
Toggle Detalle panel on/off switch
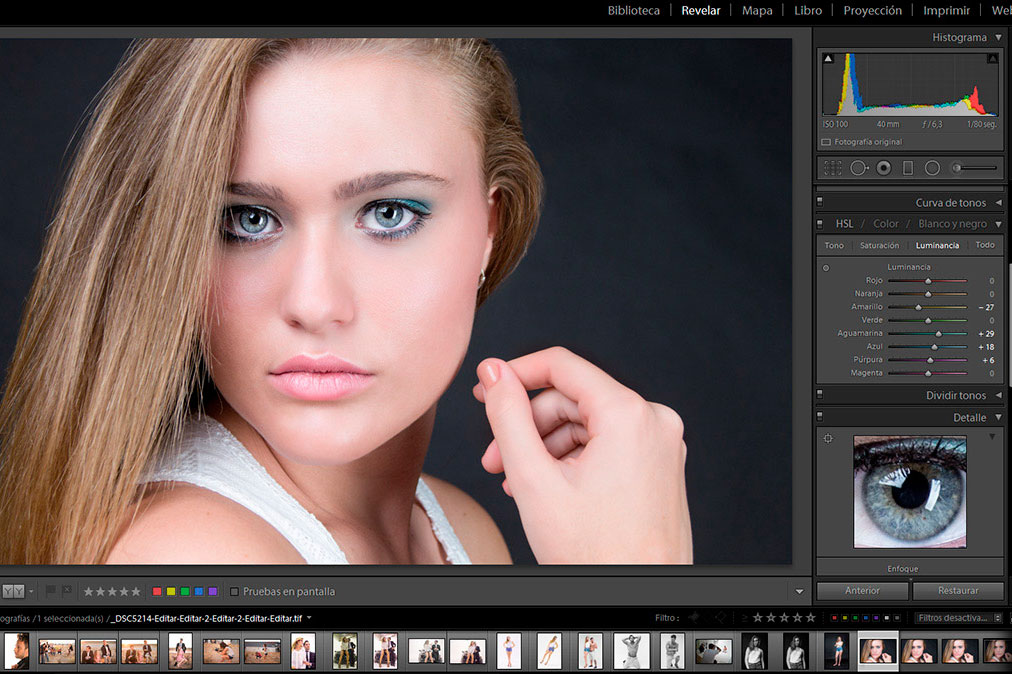[820, 416]
